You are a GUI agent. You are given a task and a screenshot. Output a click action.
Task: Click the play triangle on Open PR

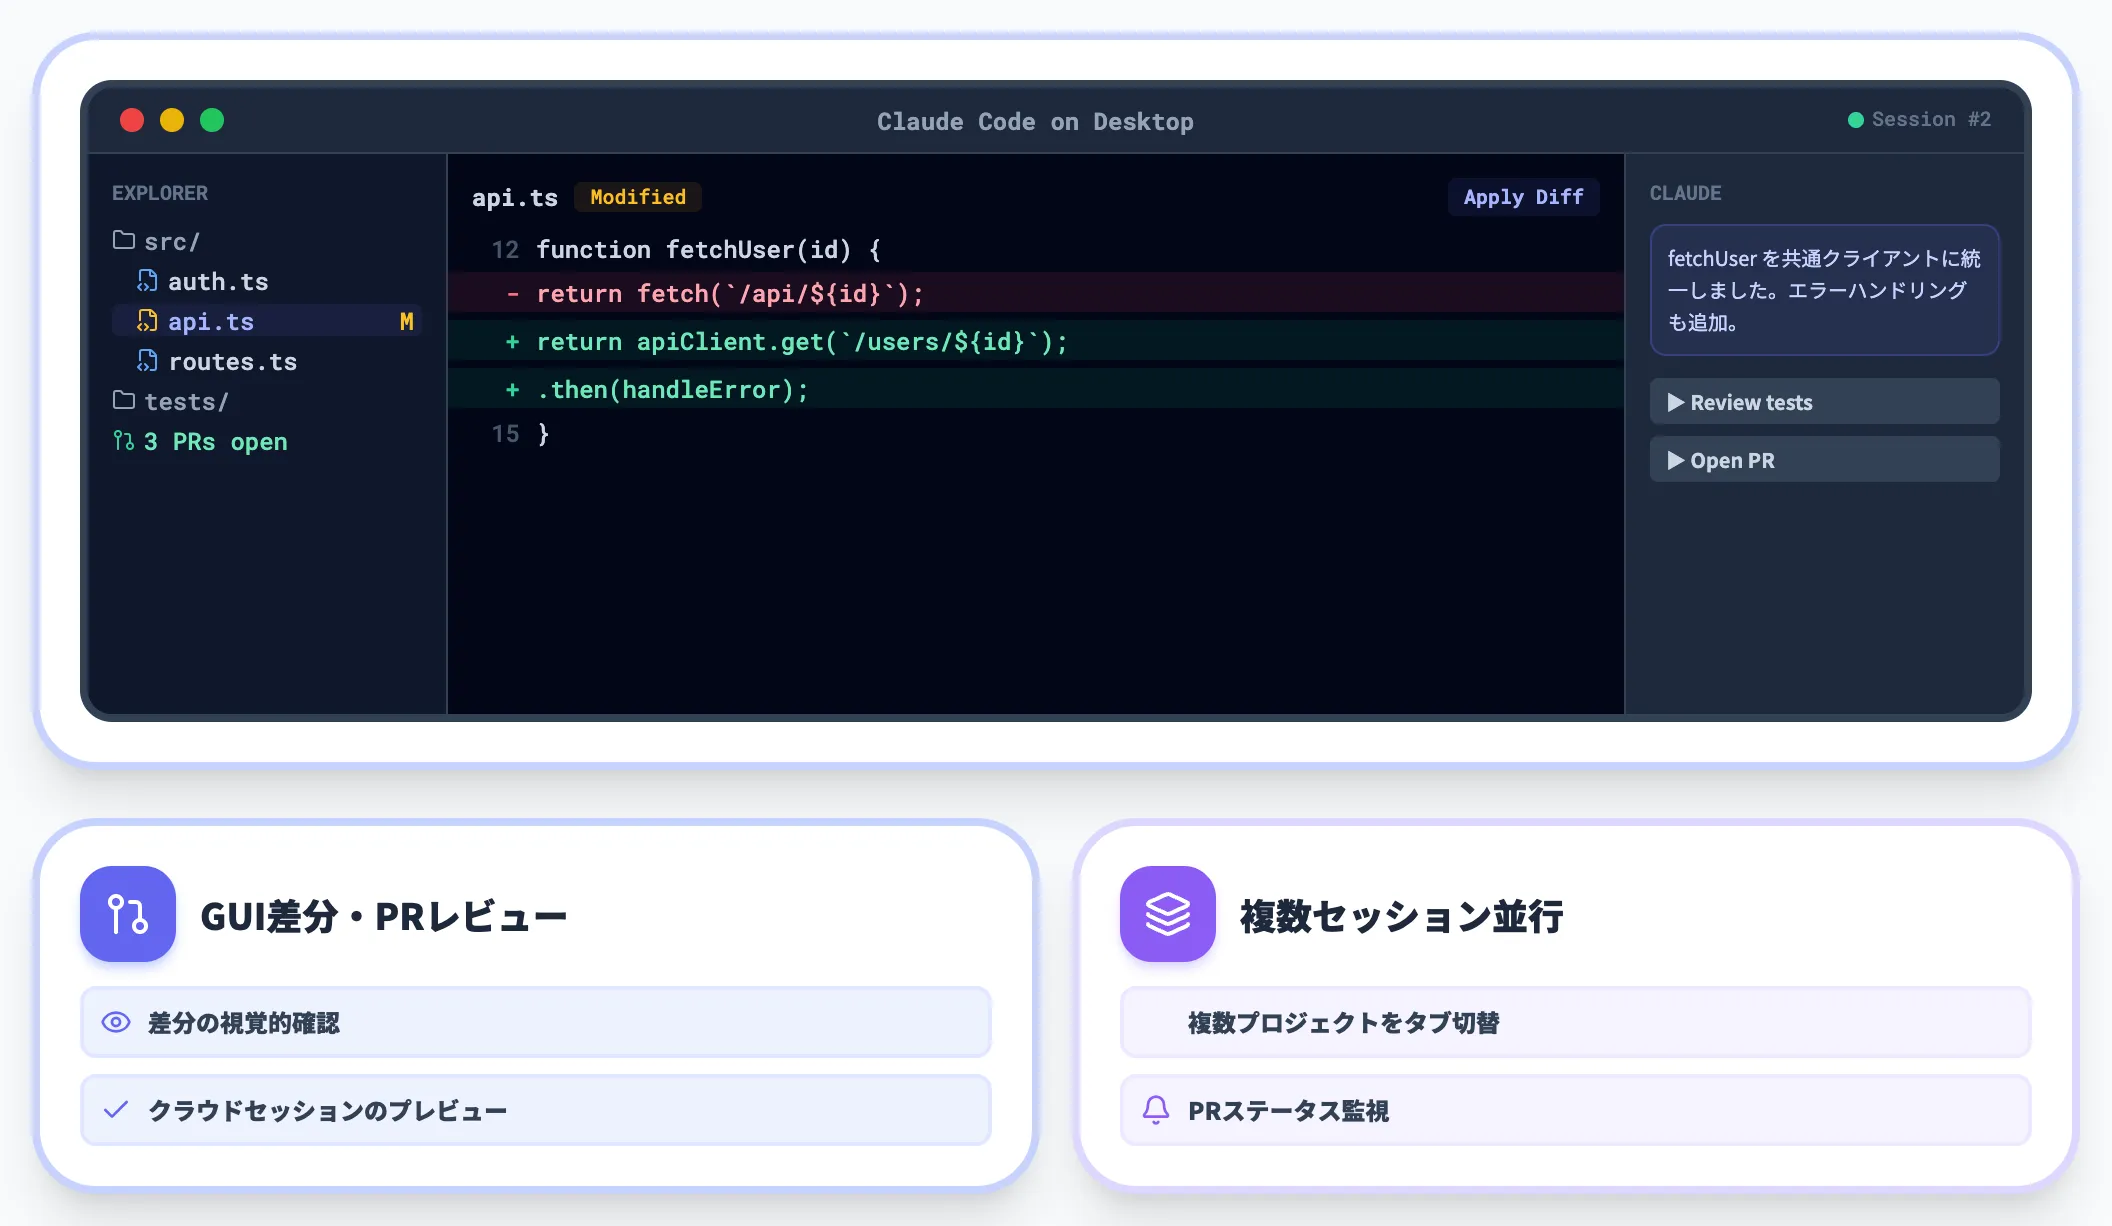[x=1676, y=460]
